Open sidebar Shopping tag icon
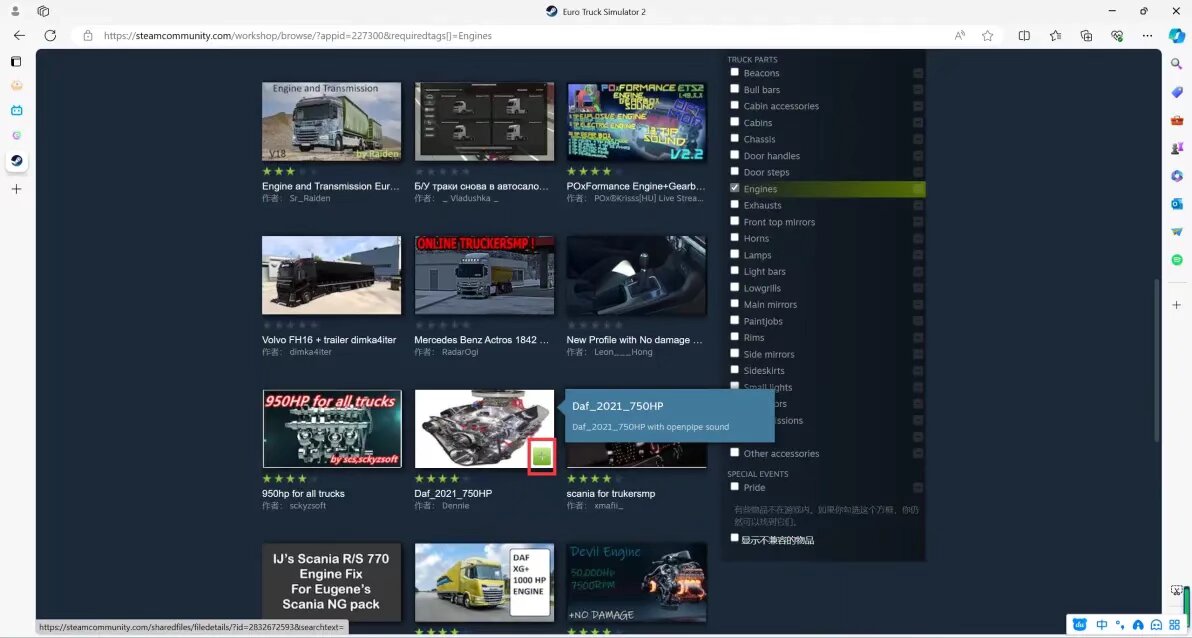This screenshot has width=1192, height=638. pyautogui.click(x=1177, y=92)
